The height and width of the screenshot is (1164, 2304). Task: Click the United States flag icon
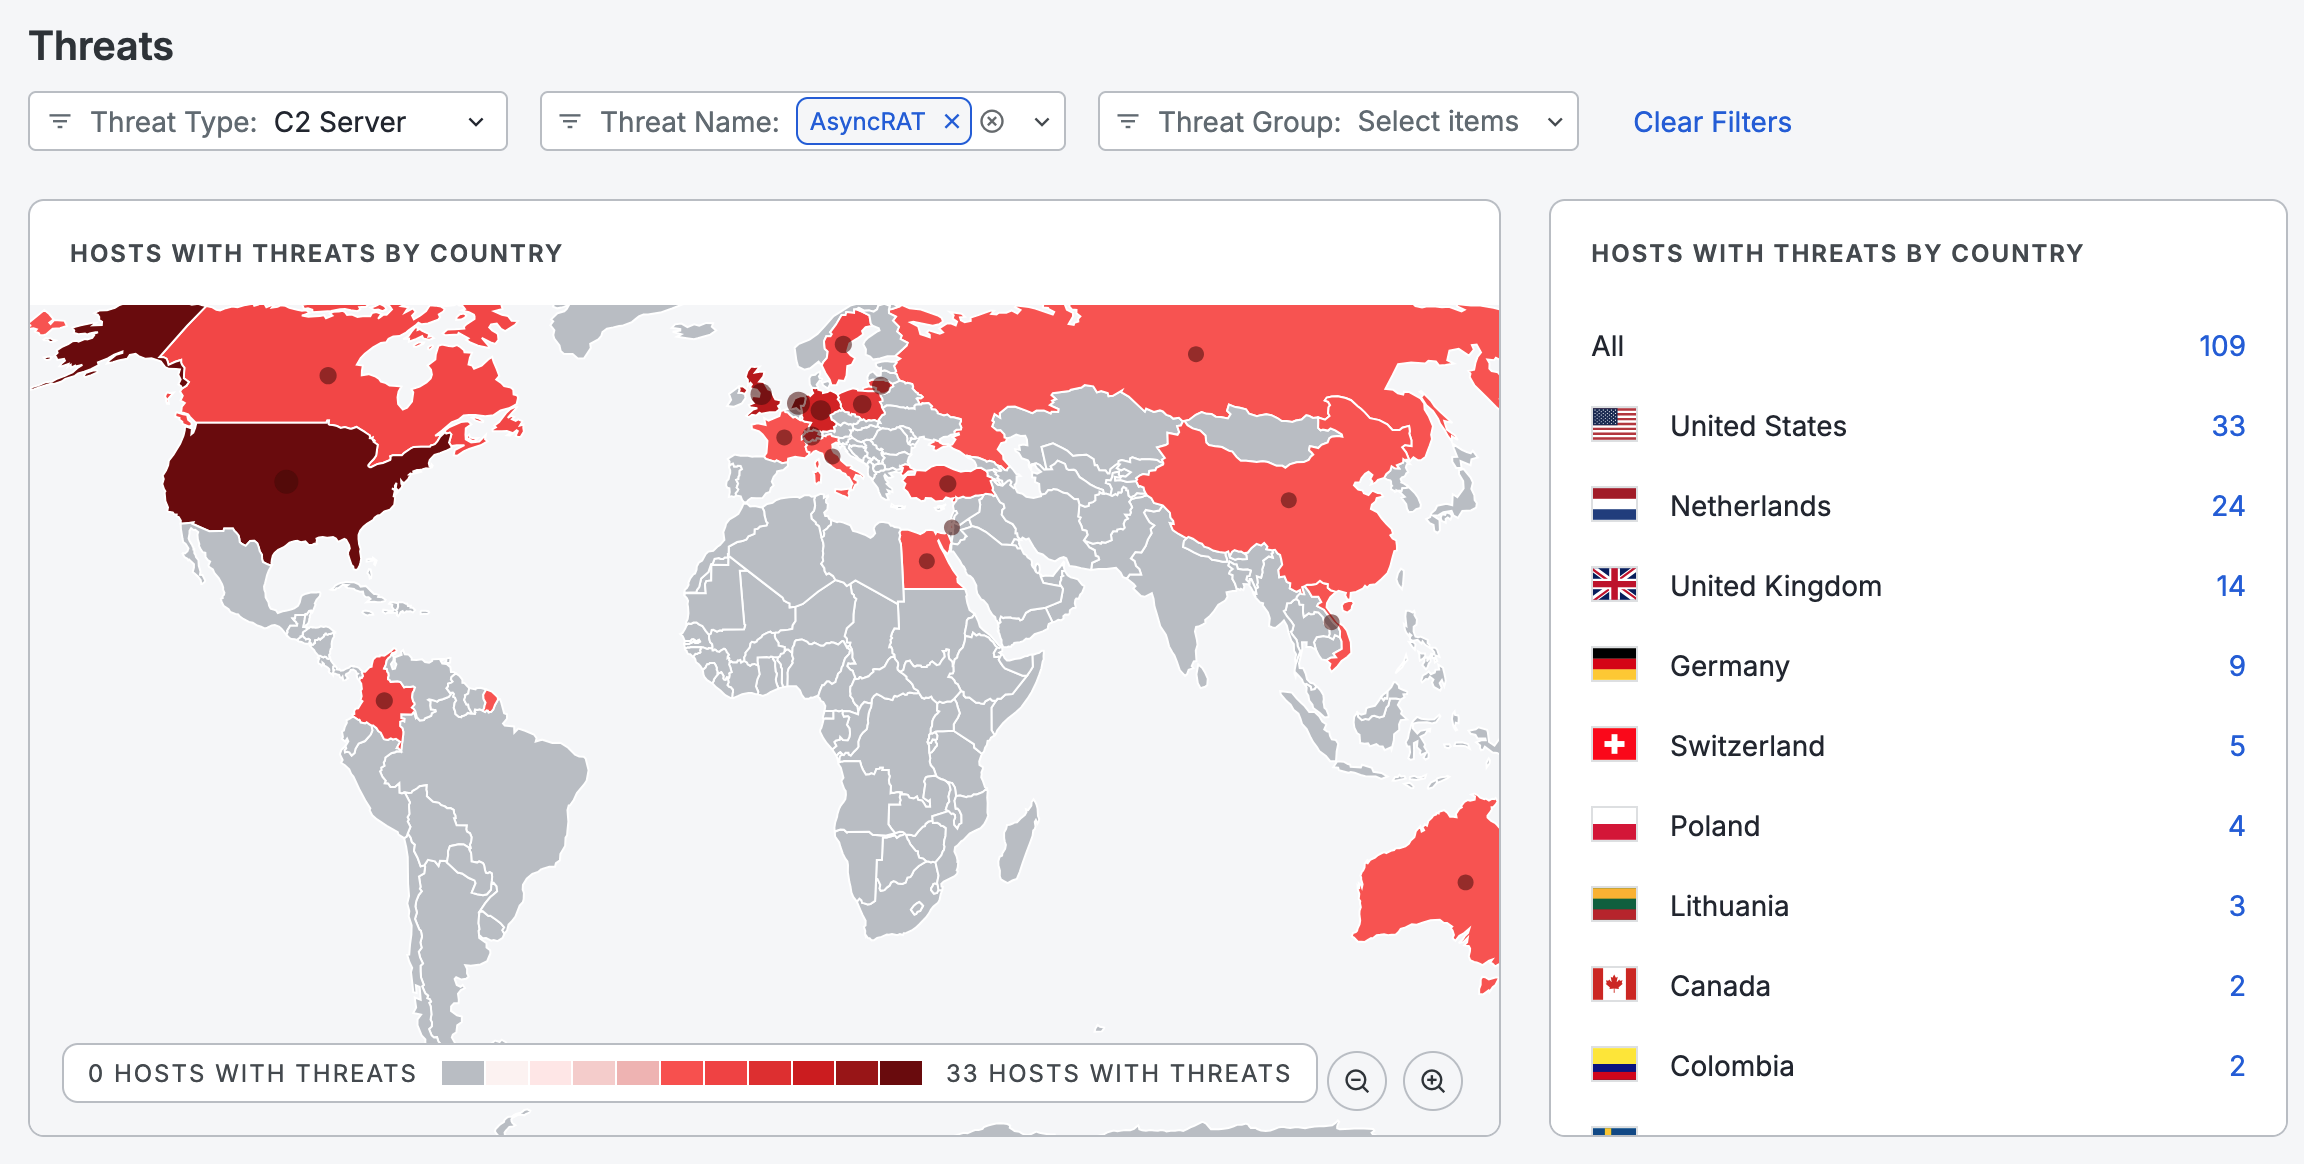pos(1614,425)
